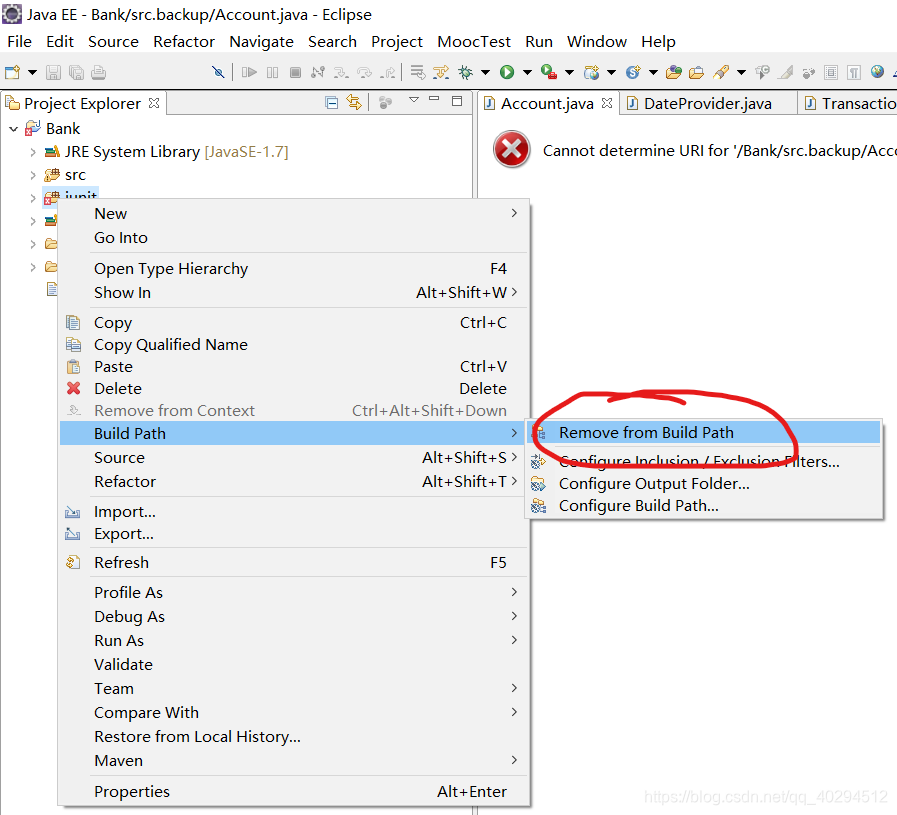
Task: Choose Export... from context menu
Action: [x=295, y=534]
